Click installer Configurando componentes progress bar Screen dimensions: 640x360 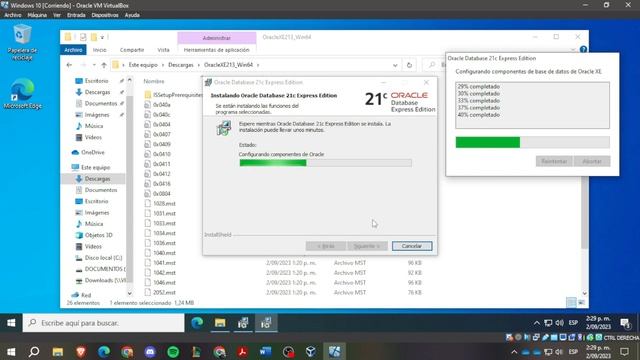[325, 163]
